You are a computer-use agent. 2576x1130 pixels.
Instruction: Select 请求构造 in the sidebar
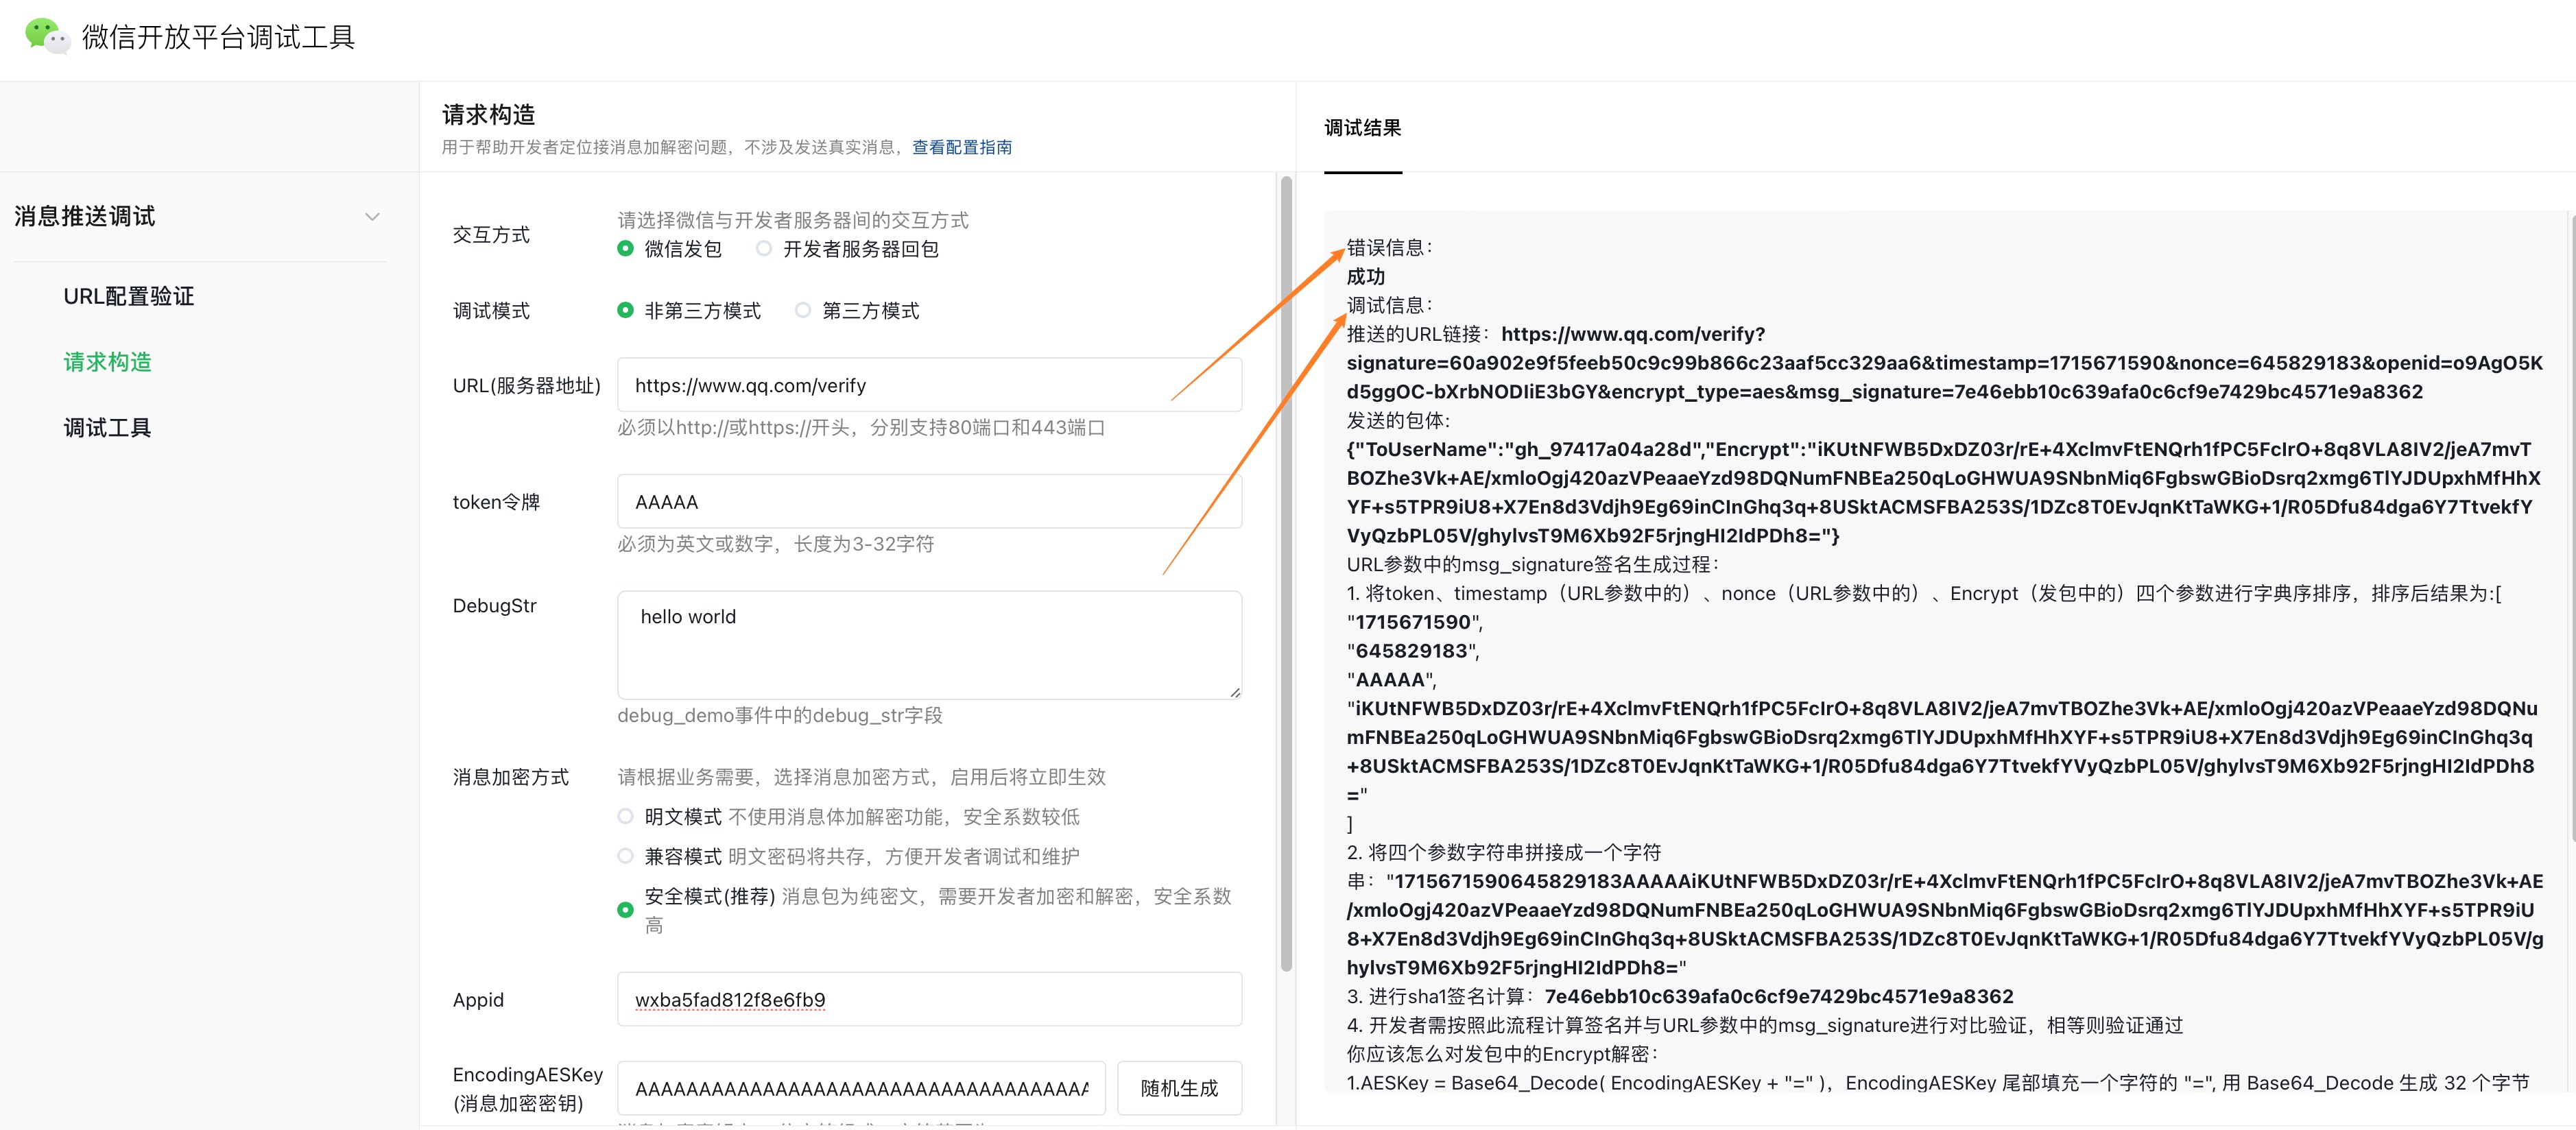click(x=107, y=362)
